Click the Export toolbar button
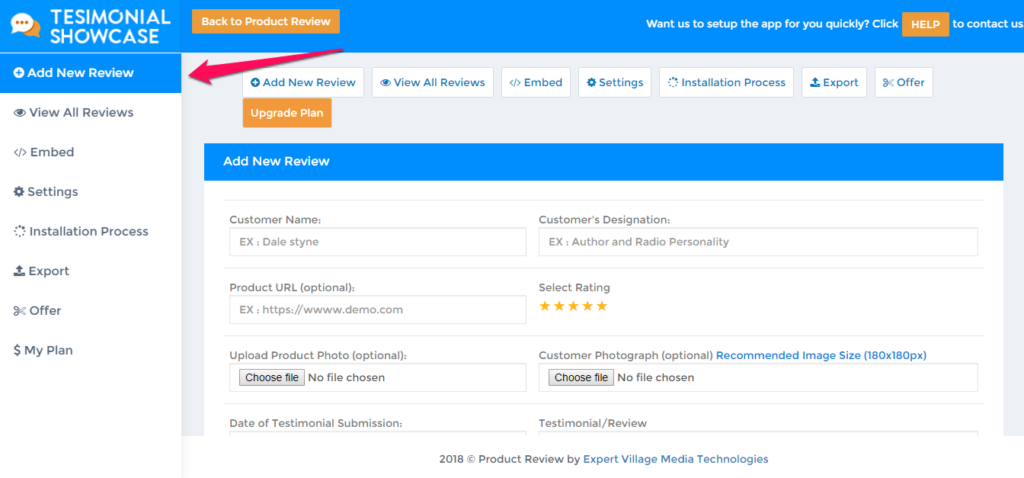Image resolution: width=1024 pixels, height=478 pixels. 834,82
